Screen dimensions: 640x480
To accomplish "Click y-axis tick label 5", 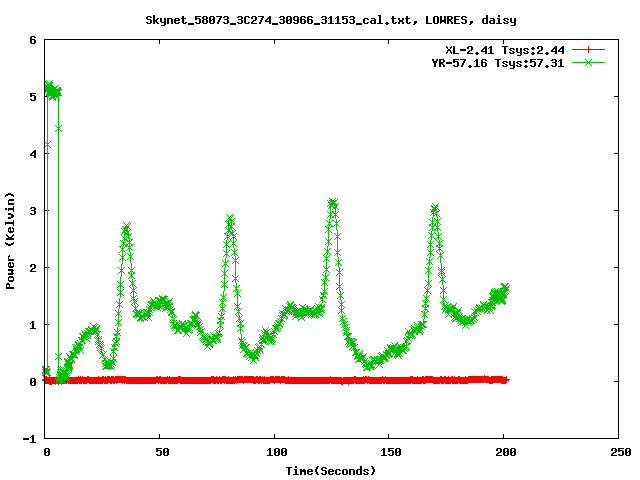I will tap(33, 97).
